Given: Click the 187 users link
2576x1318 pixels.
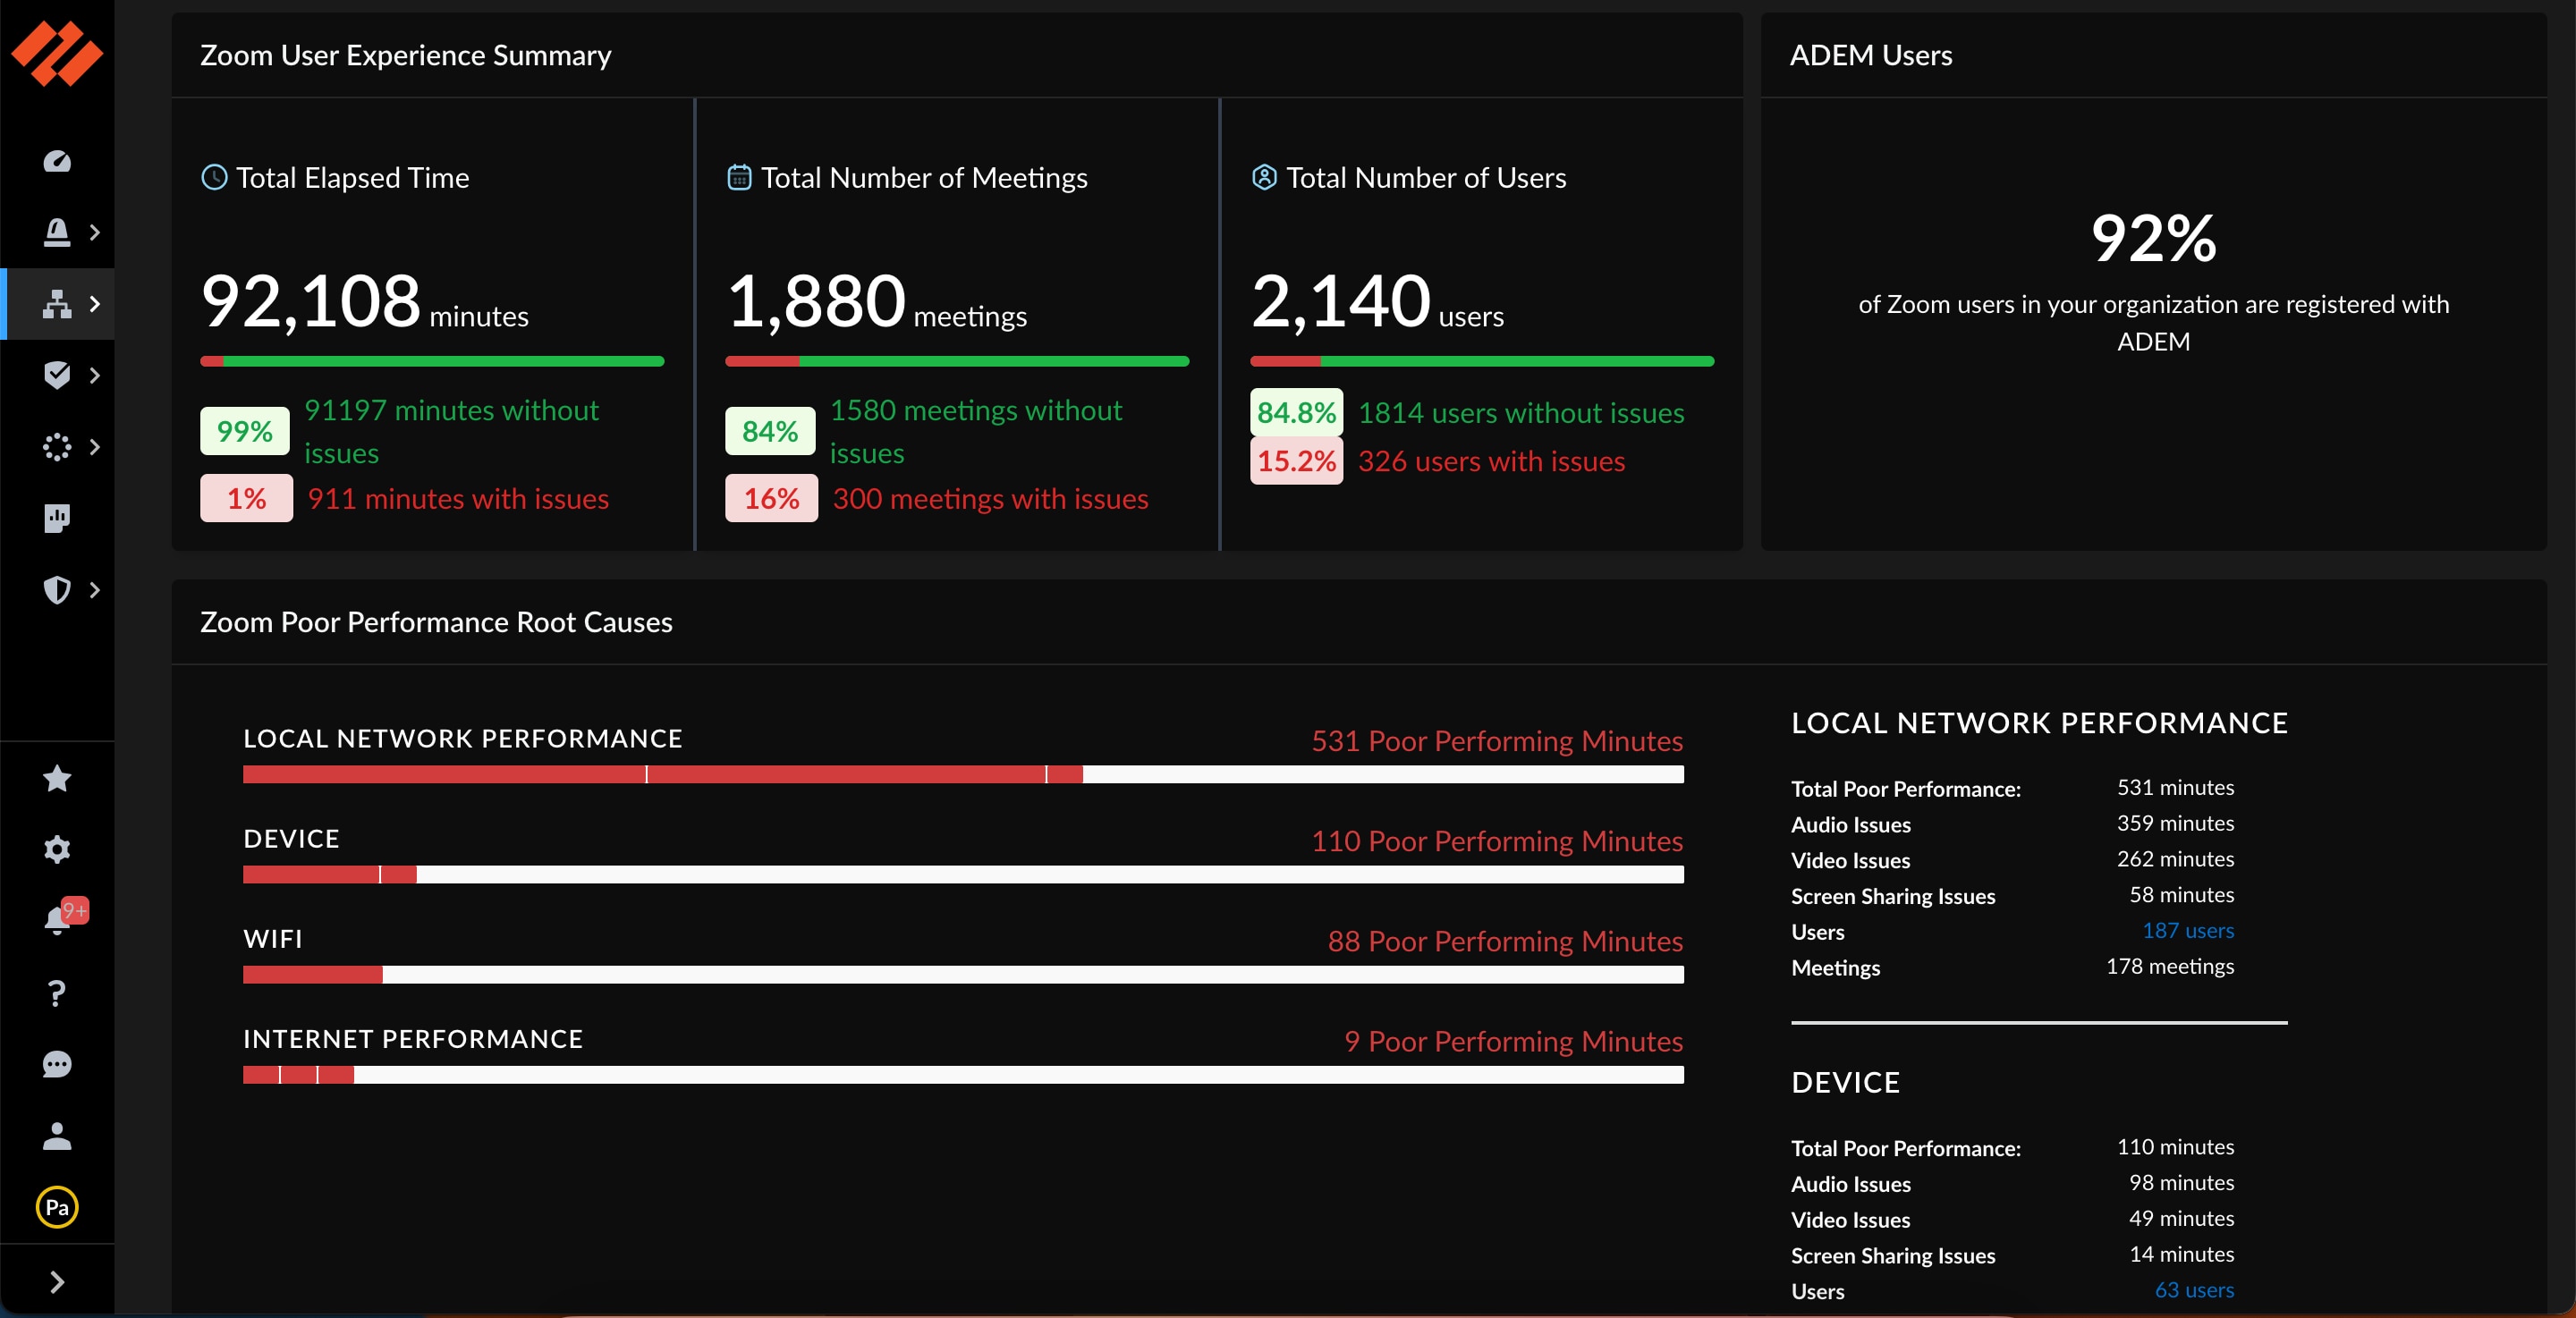Looking at the screenshot, I should pos(2188,930).
